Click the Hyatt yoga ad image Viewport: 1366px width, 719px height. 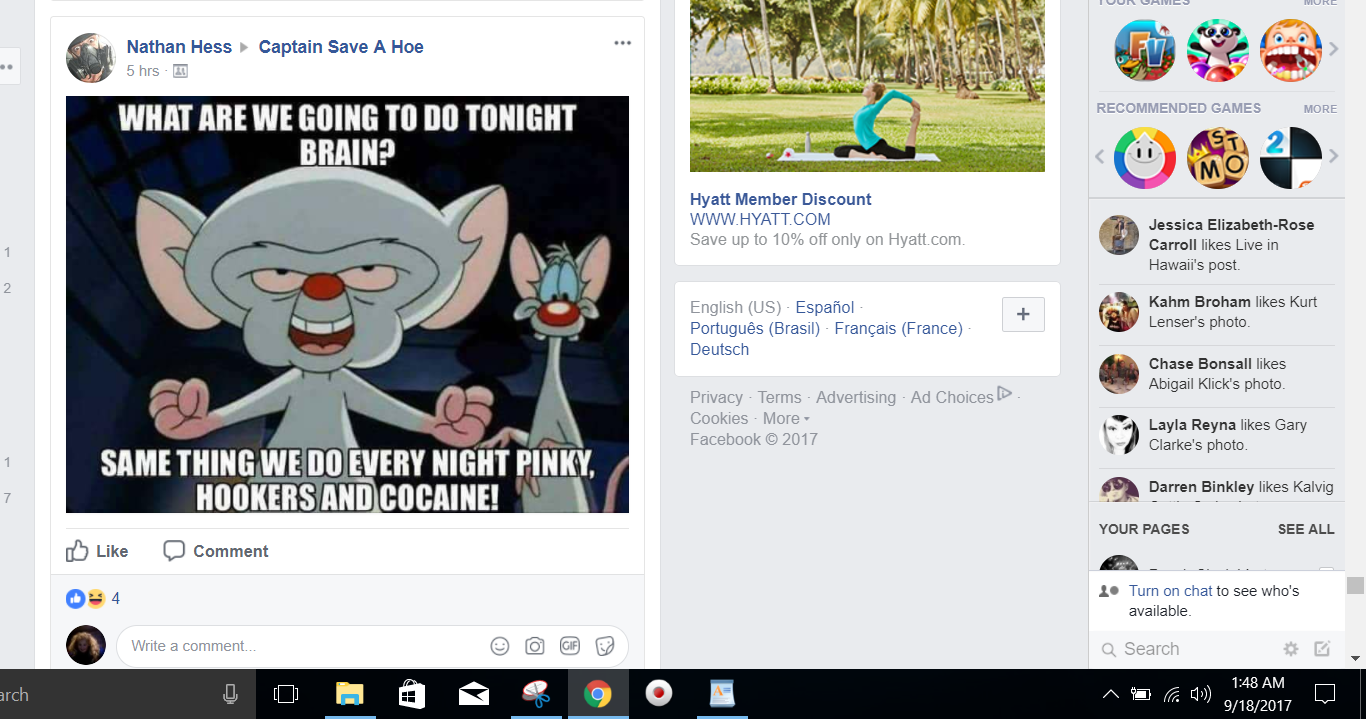tap(867, 86)
